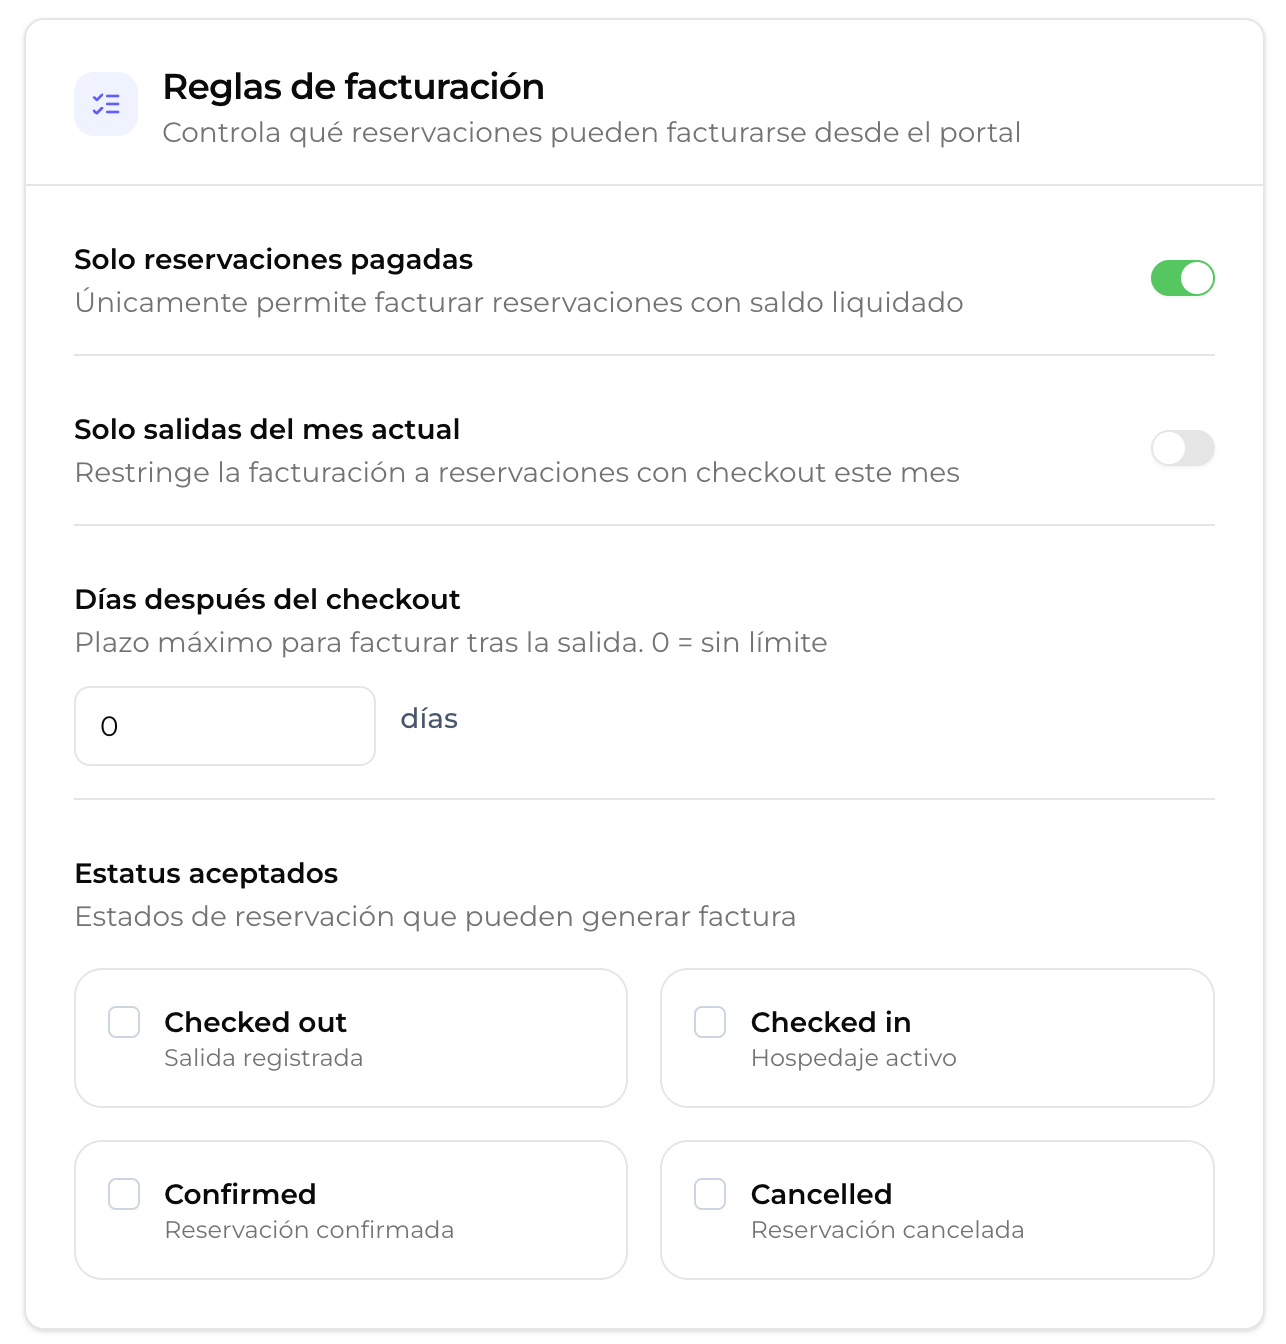The image size is (1286, 1344).
Task: Check the Checked in status box
Action: pos(710,1022)
